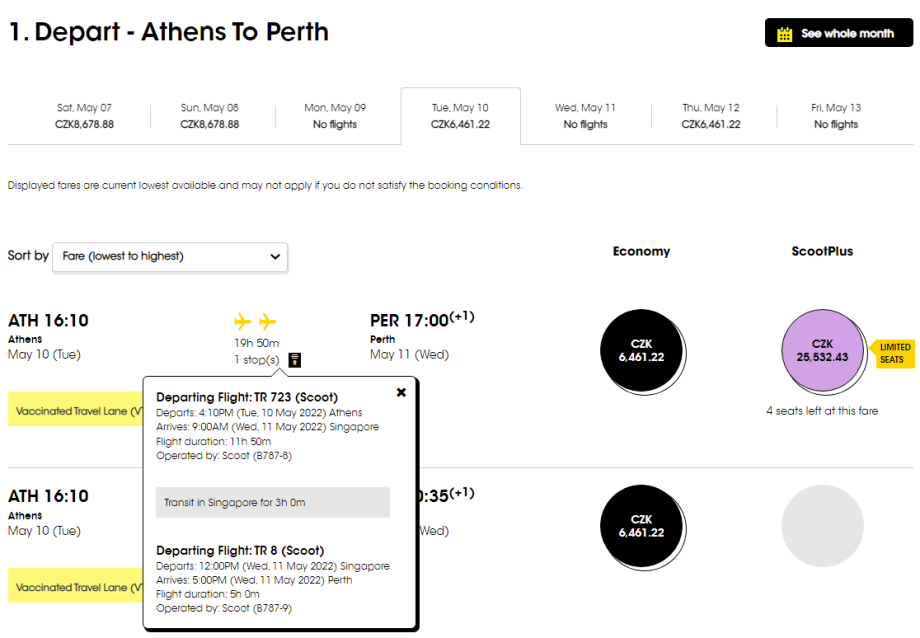Click the stopover info icon beside 1 stop(s)
The height and width of the screenshot is (638, 920).
coord(295,360)
